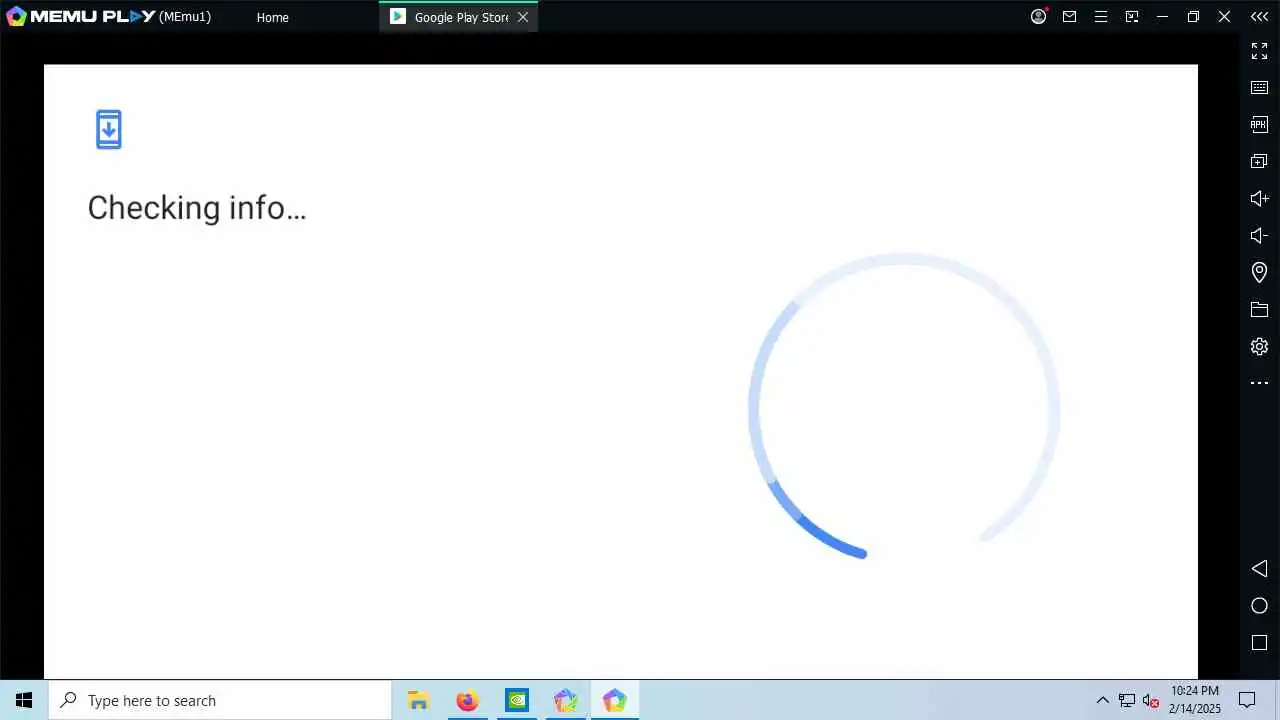Image resolution: width=1280 pixels, height=720 pixels.
Task: Open the clock showing 10:24 PM
Action: point(1195,700)
